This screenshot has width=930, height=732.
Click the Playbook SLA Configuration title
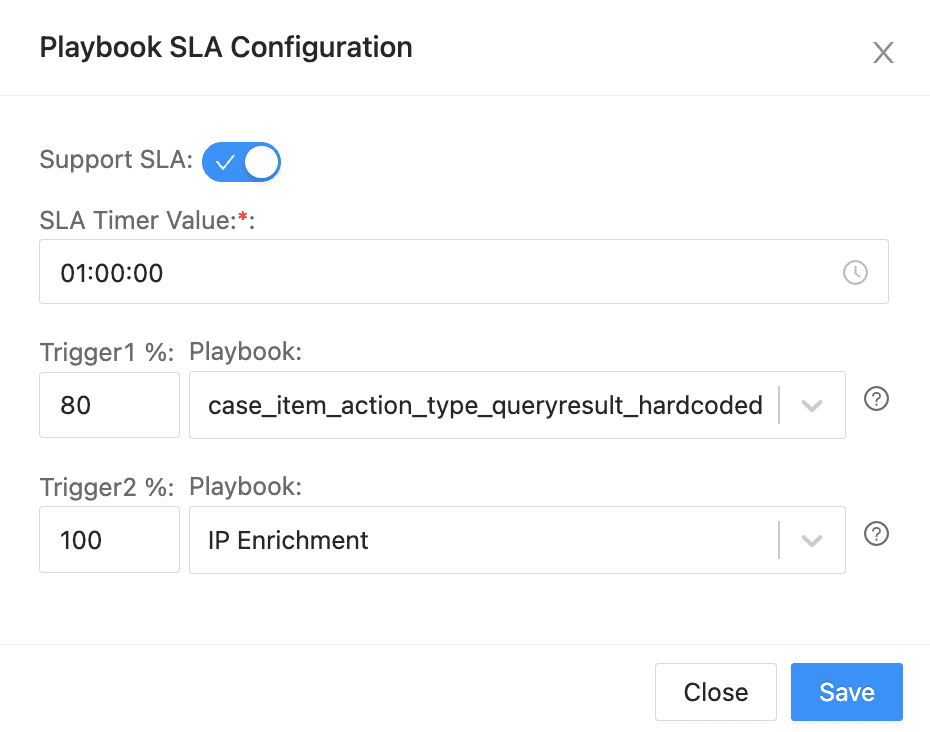pos(225,47)
